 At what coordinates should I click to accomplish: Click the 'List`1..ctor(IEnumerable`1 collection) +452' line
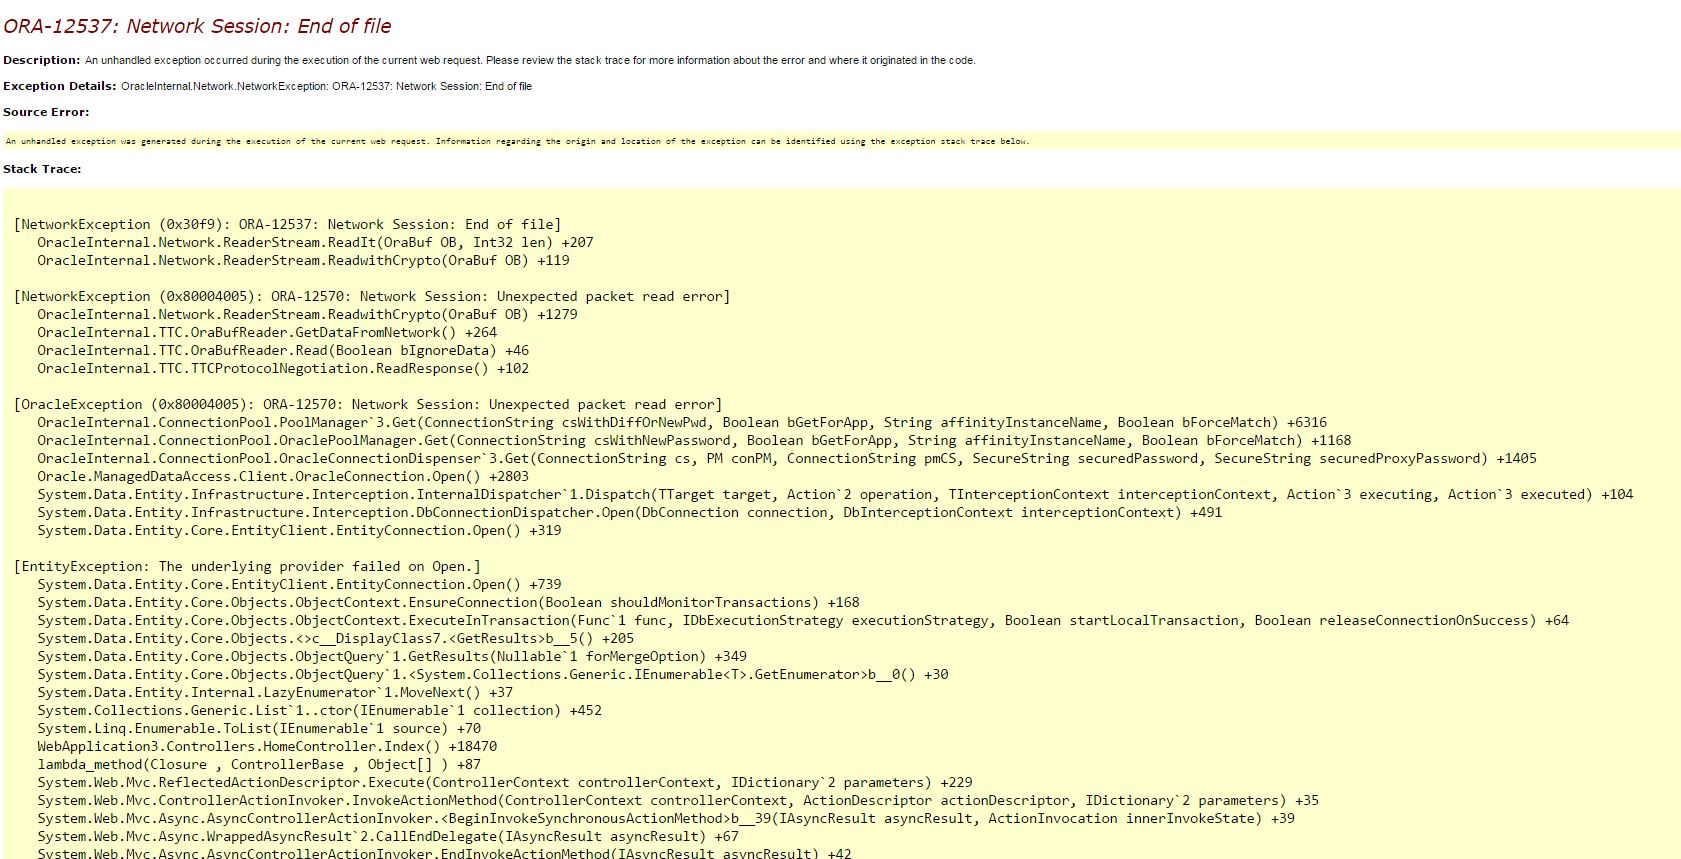click(x=319, y=711)
